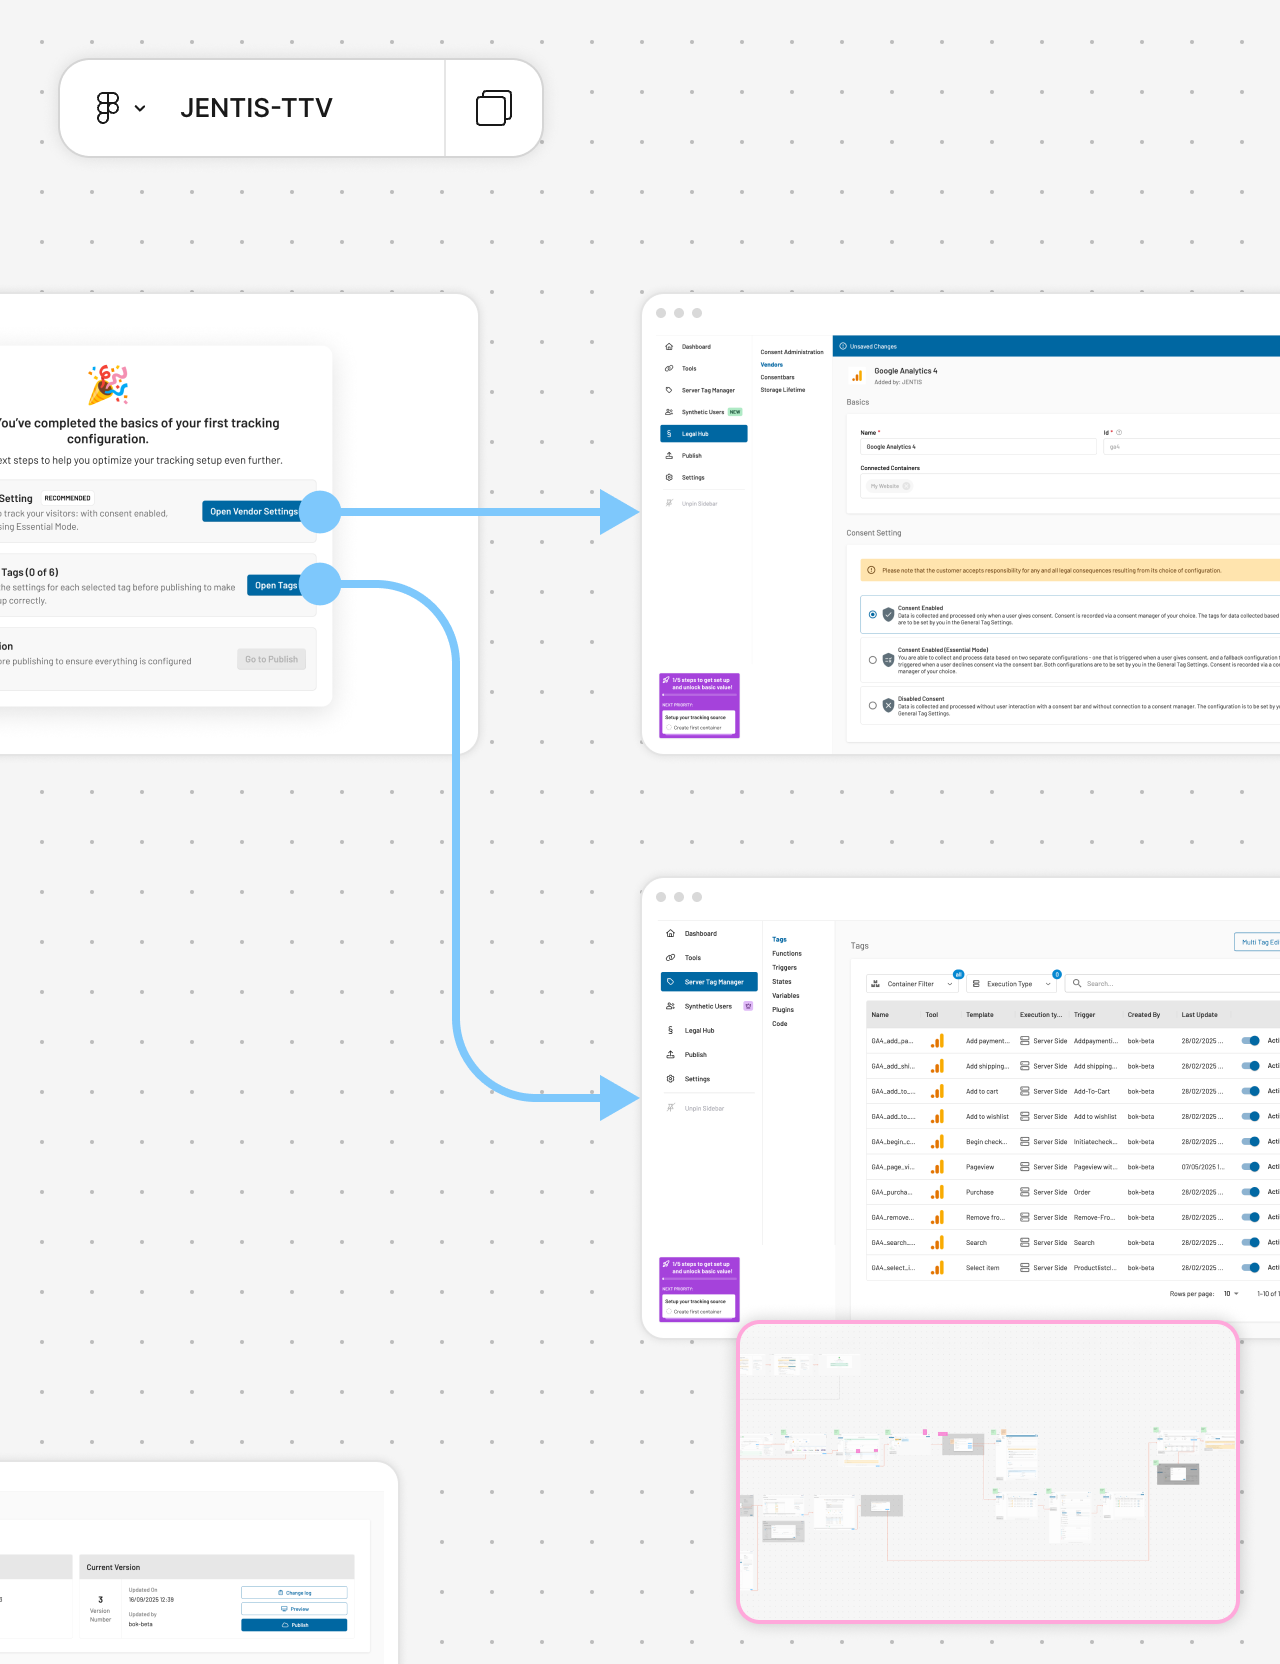Click the Multi Tag Edit button
The width and height of the screenshot is (1280, 1664).
tap(1258, 942)
